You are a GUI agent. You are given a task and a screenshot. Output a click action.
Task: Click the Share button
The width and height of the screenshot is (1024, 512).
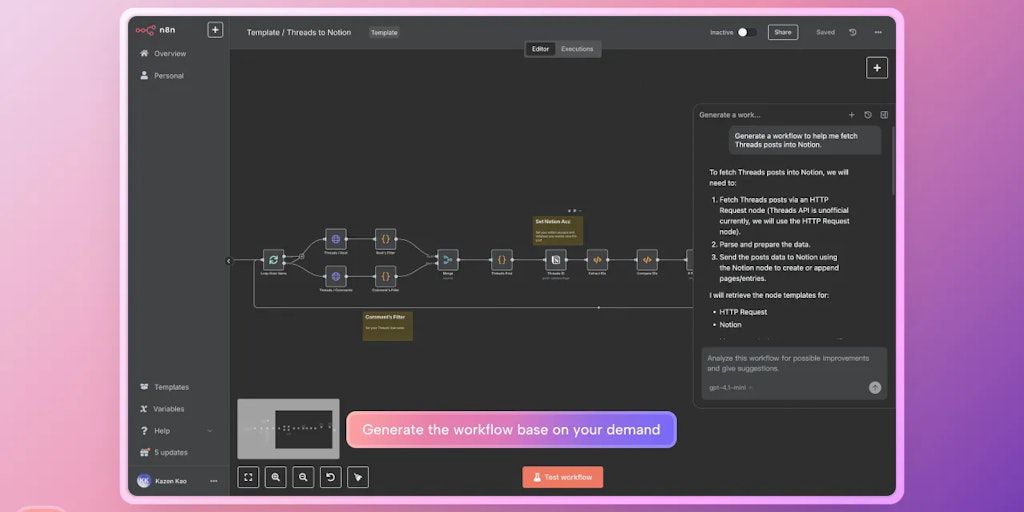(x=782, y=32)
